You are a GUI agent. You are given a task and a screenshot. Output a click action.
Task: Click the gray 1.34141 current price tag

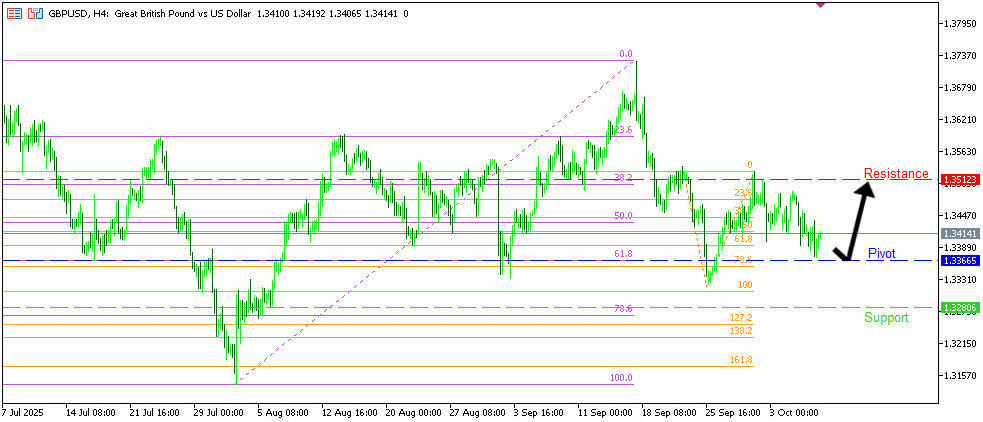[x=960, y=233]
